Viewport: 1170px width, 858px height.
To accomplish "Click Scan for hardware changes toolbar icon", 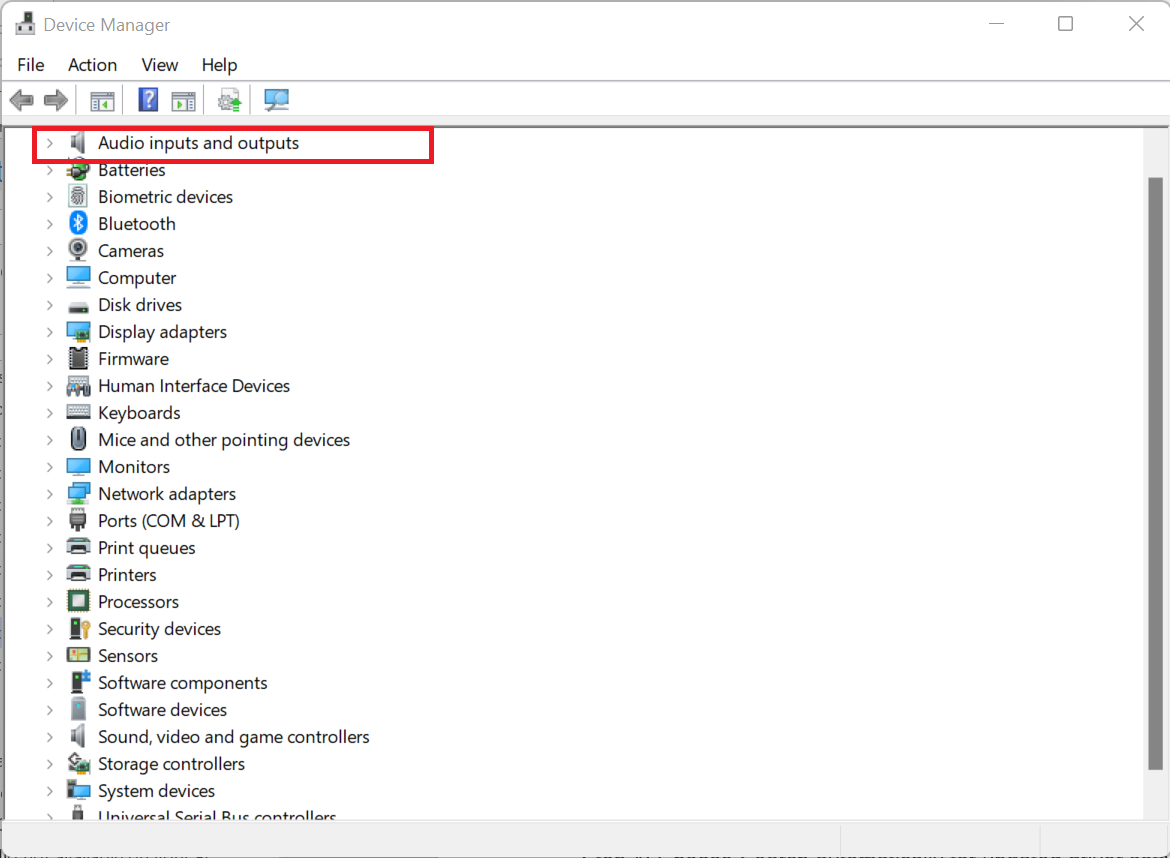I will (276, 100).
